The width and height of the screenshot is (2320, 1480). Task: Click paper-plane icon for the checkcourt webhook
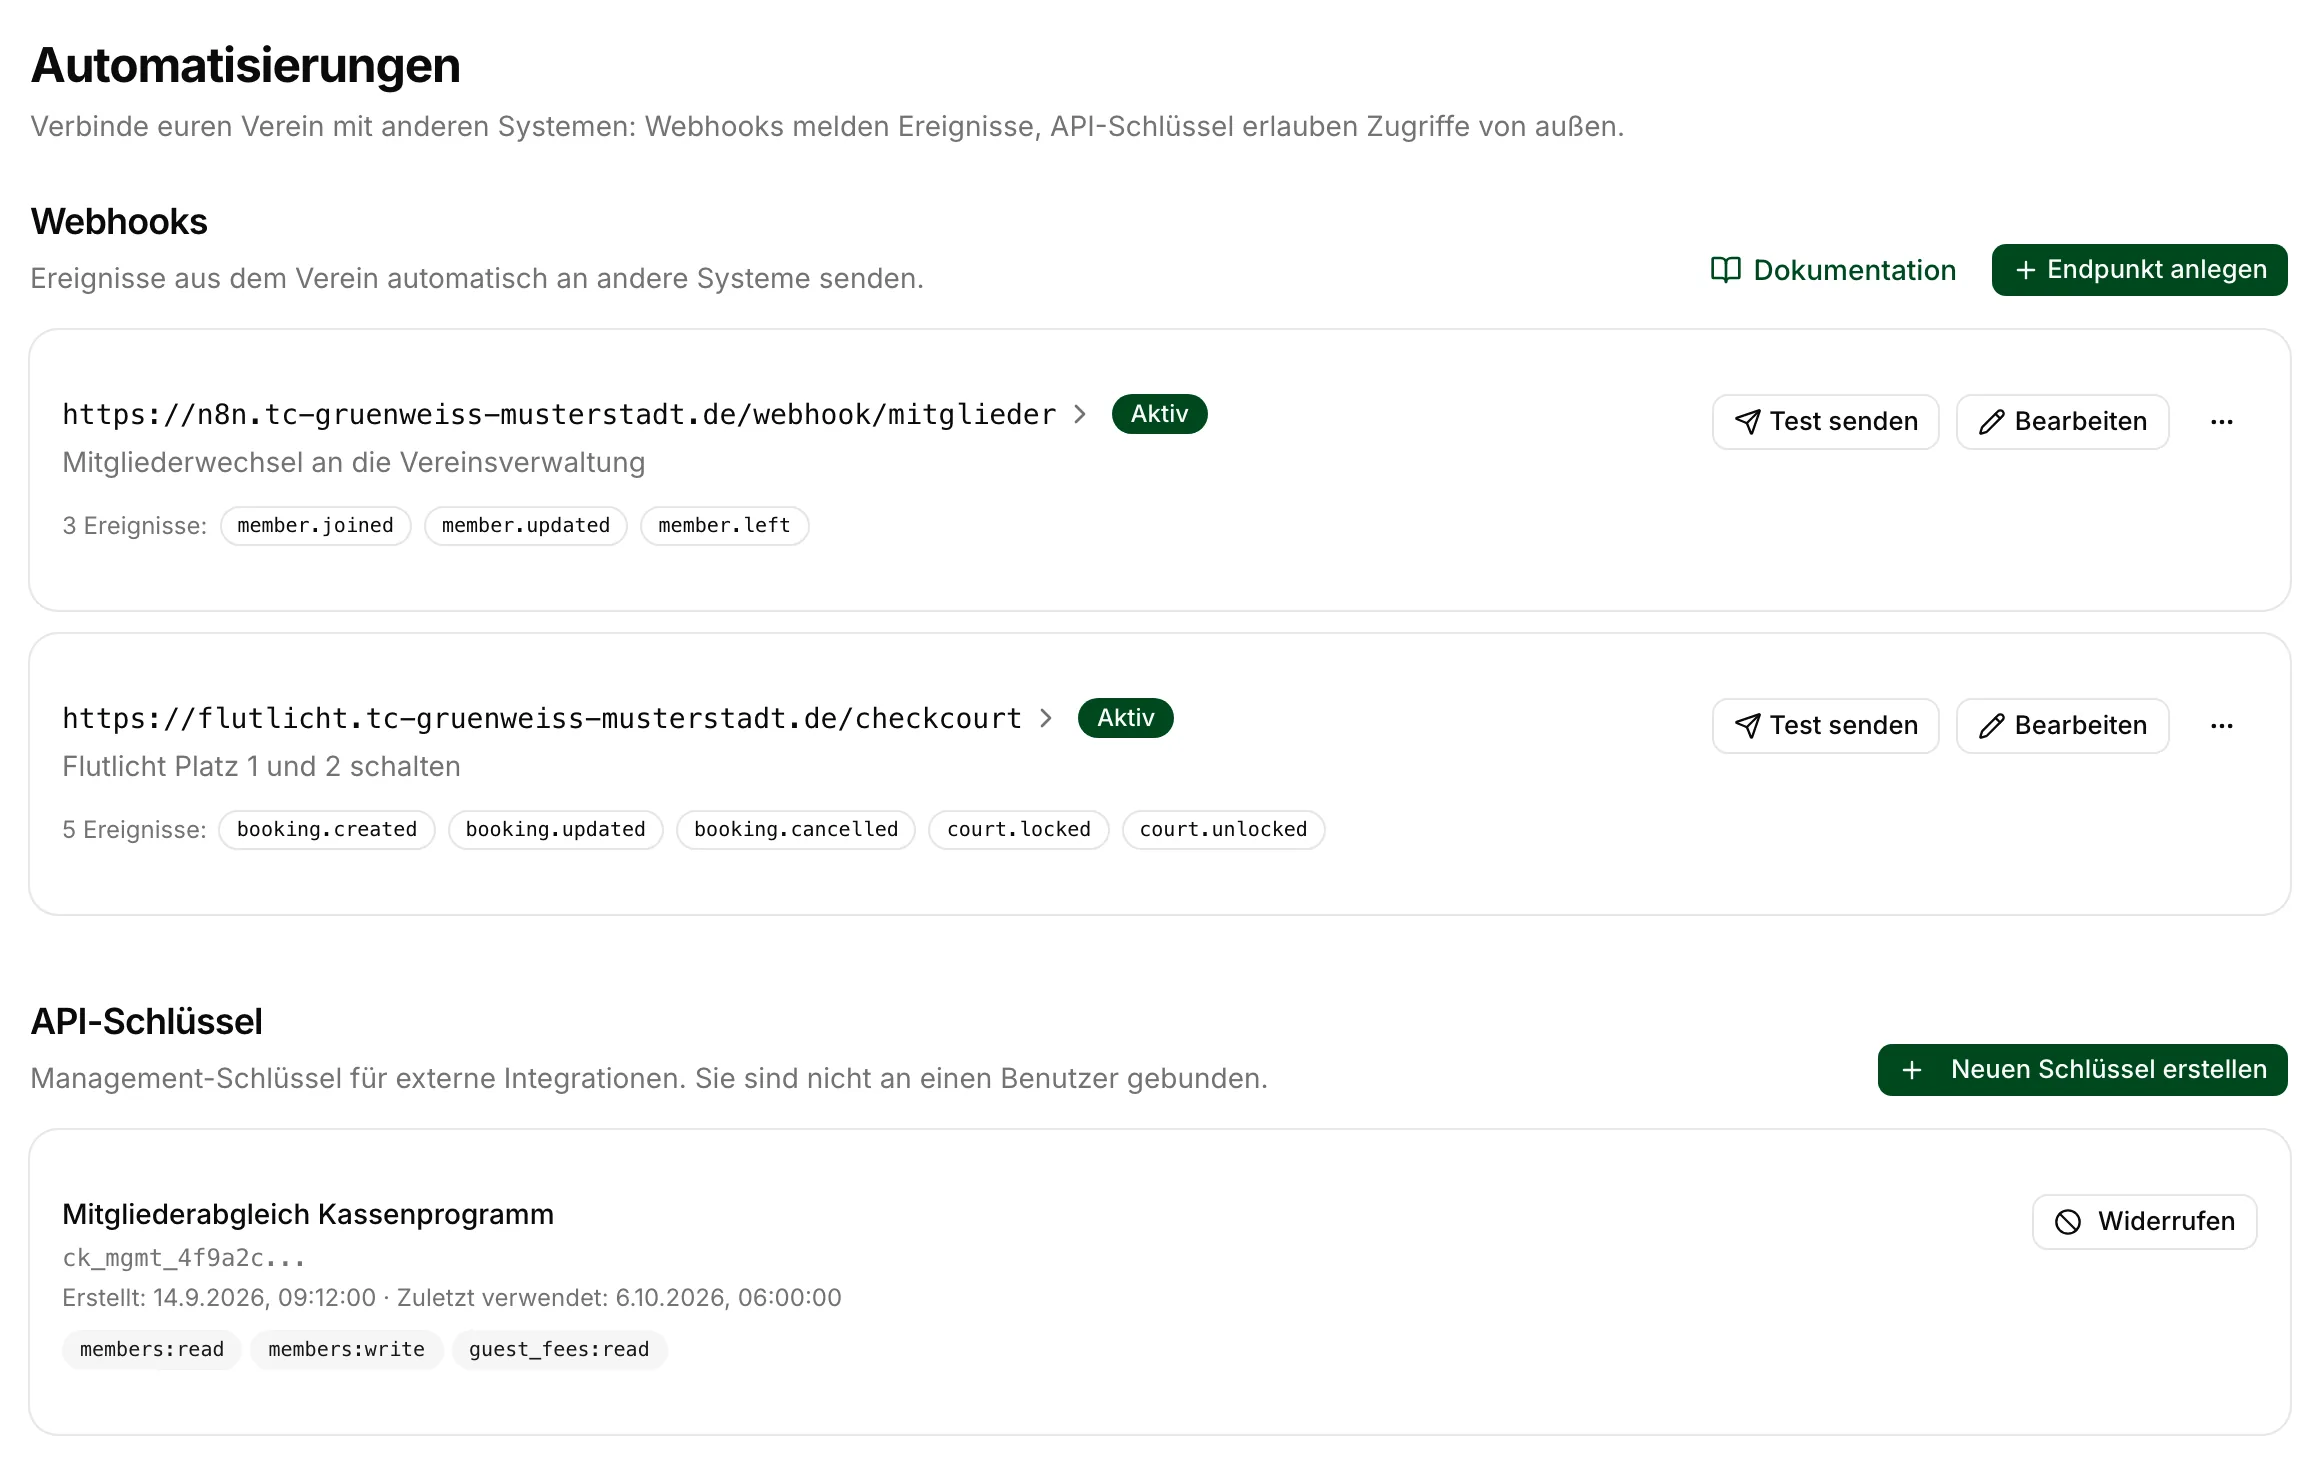pos(1747,726)
